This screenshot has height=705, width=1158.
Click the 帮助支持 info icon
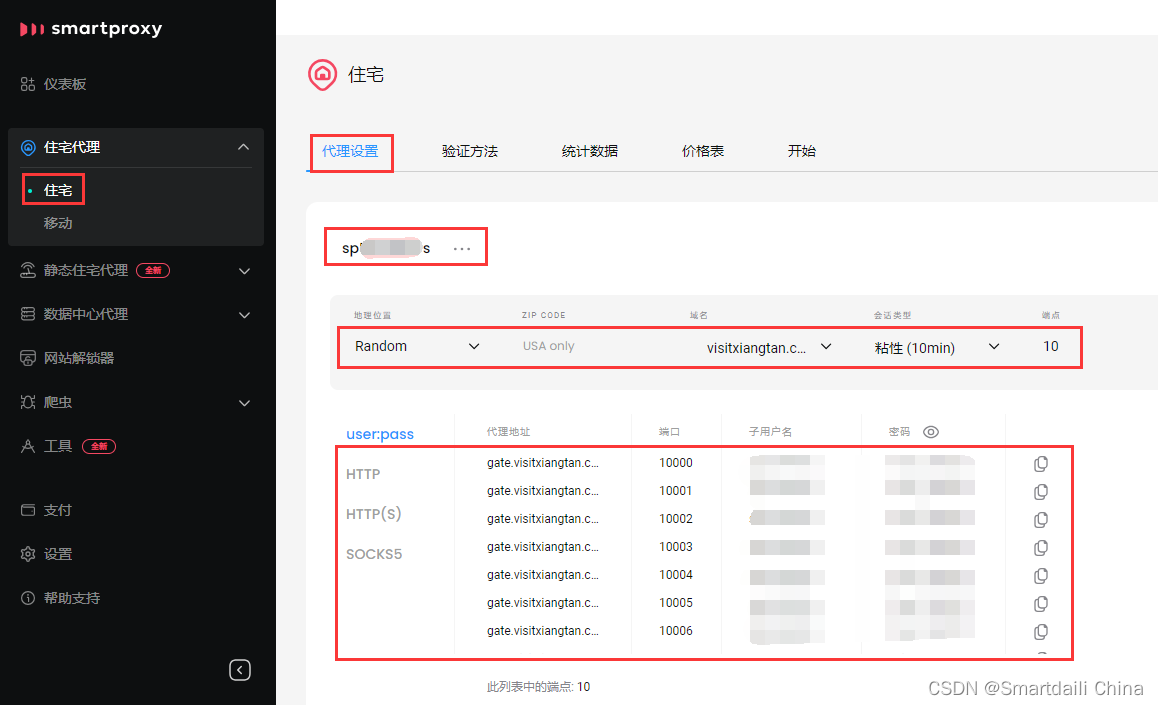tap(28, 598)
